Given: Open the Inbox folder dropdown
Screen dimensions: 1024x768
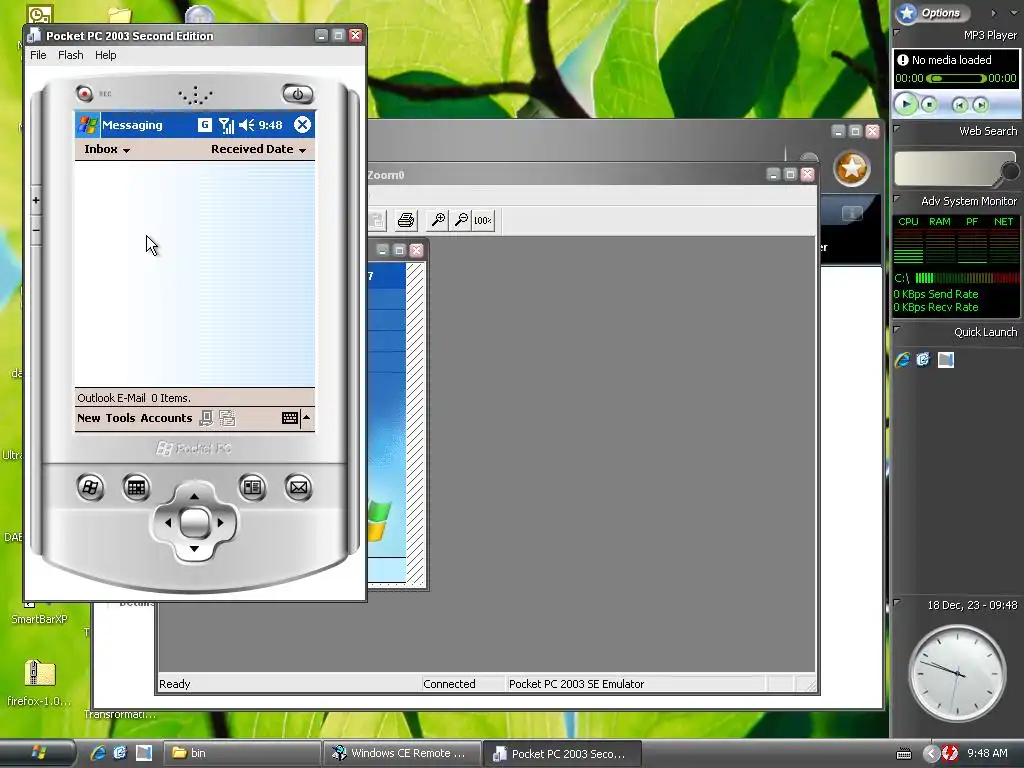Looking at the screenshot, I should click(107, 149).
